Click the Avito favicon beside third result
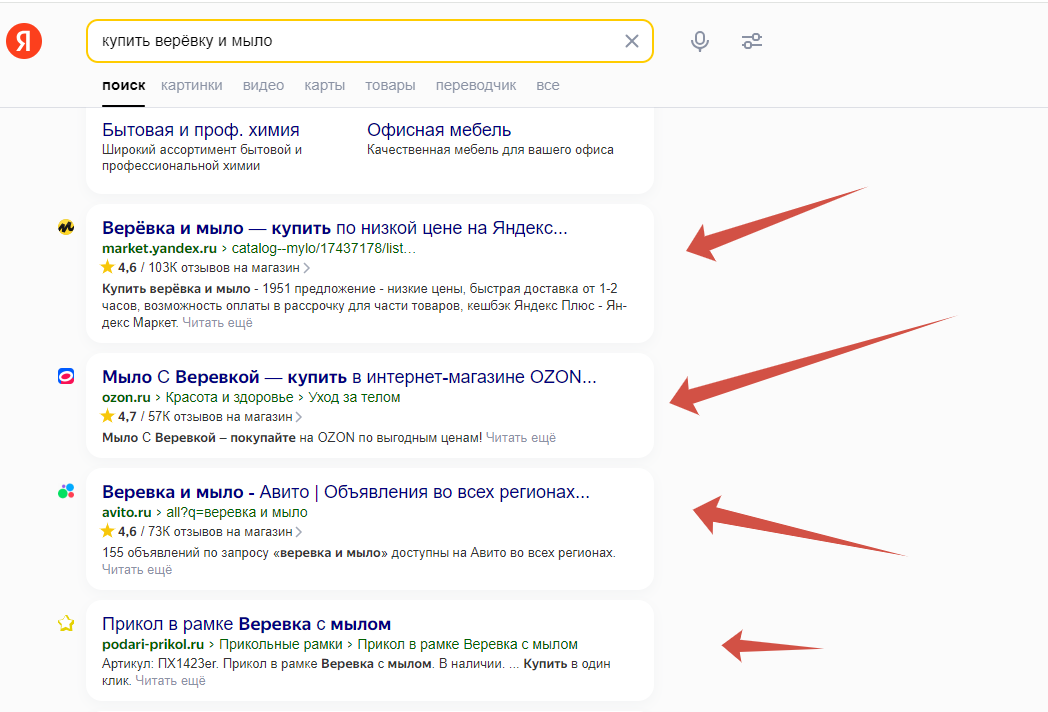This screenshot has width=1048, height=712. 66,491
